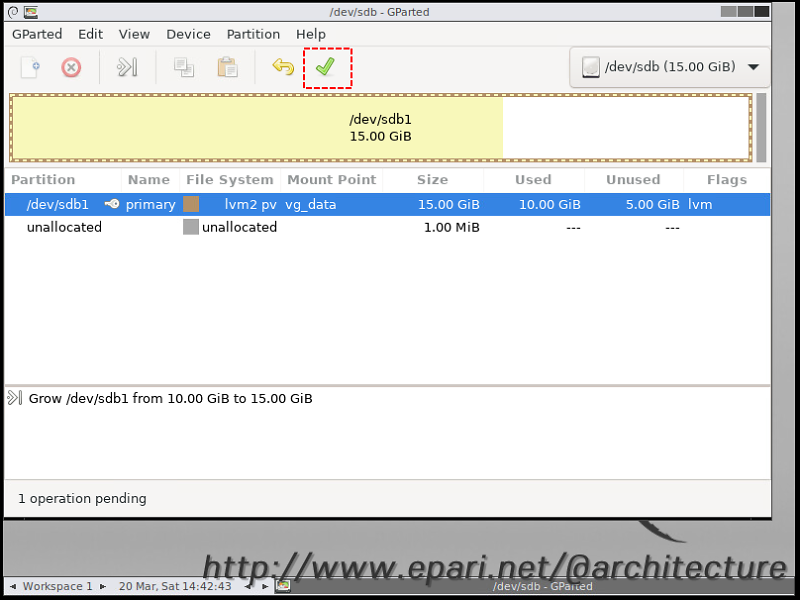Click the Name column header
The width and height of the screenshot is (800, 600).
(150, 180)
